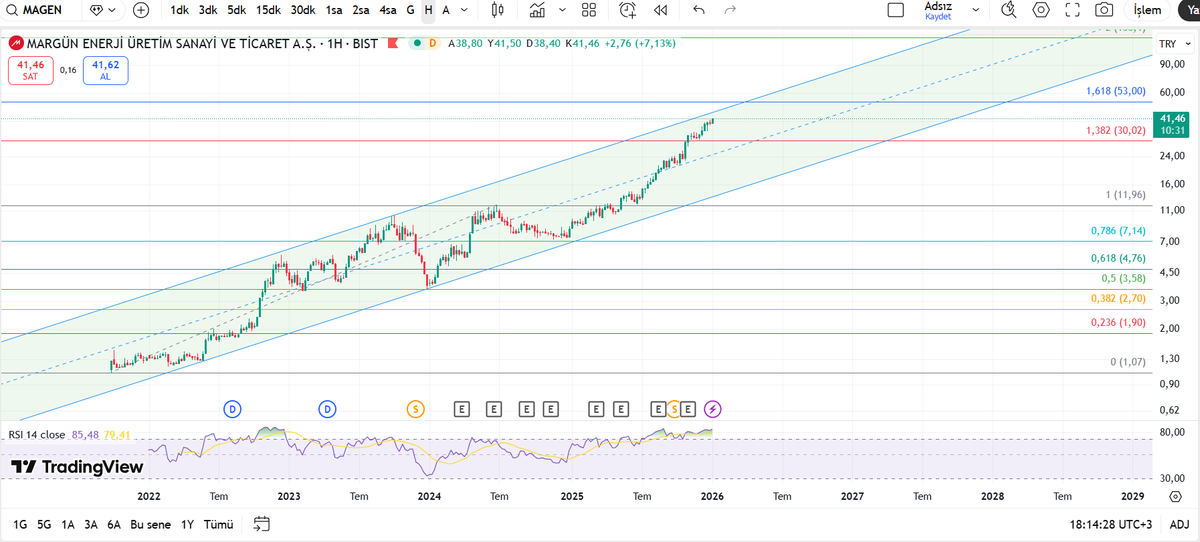
Task: Click the blue AL 41,62 buy button
Action: pos(105,70)
